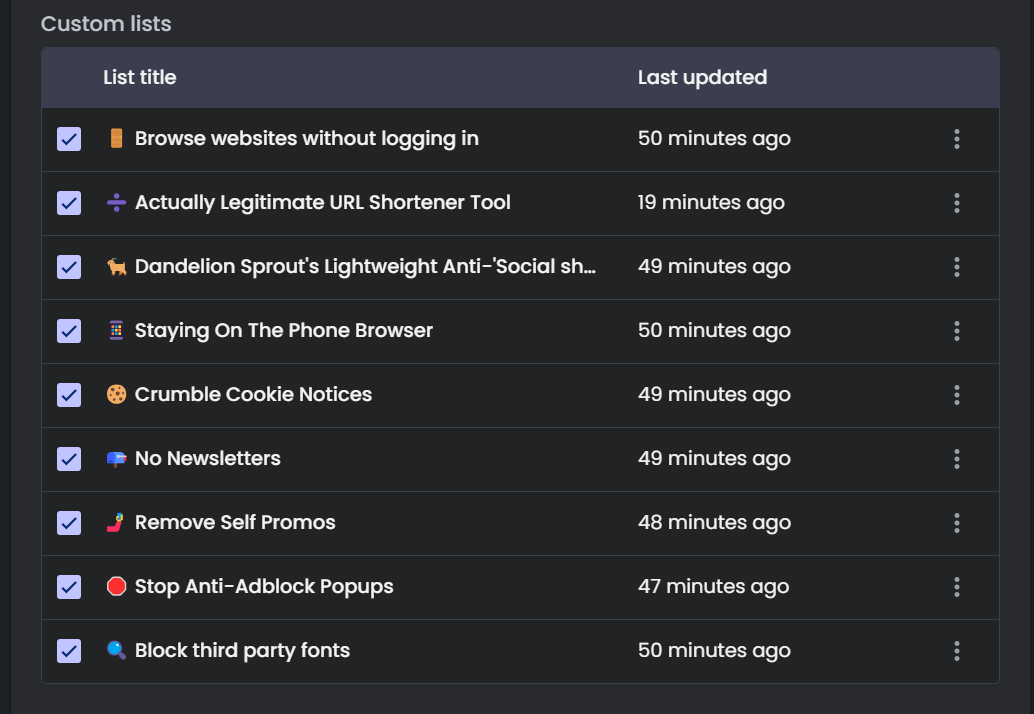Screen dimensions: 1034x714
Task: Open more options for No Newsletters row
Action: [x=956, y=459]
